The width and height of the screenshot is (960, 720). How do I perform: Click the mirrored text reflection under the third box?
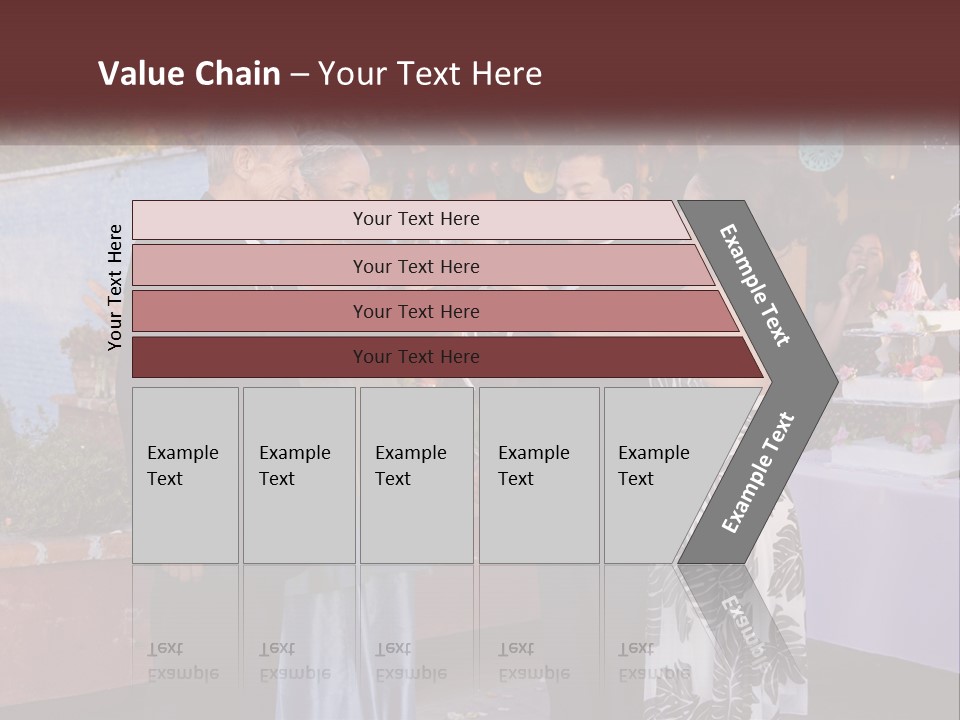[x=410, y=661]
